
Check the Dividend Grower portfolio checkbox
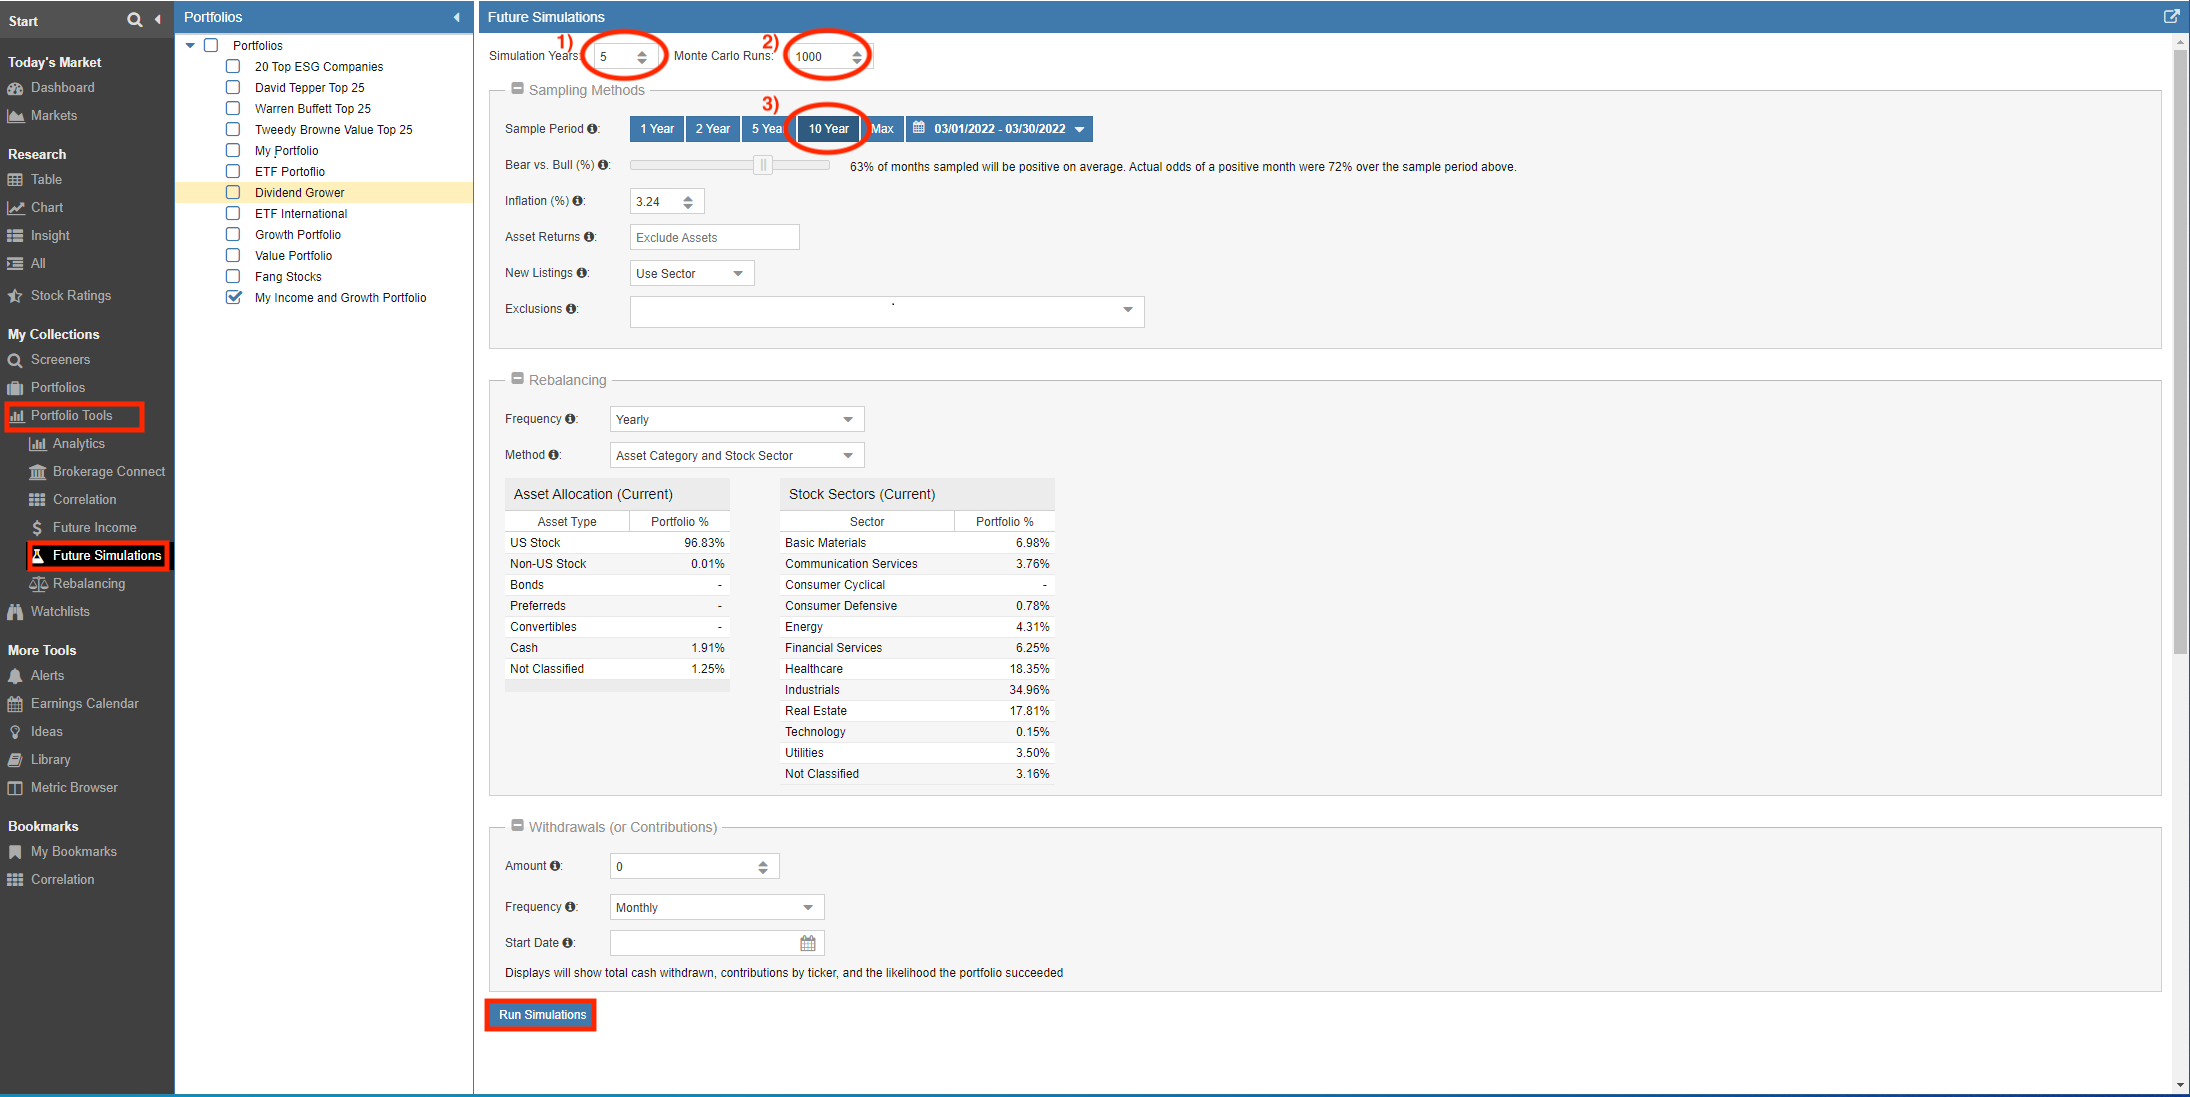point(233,192)
